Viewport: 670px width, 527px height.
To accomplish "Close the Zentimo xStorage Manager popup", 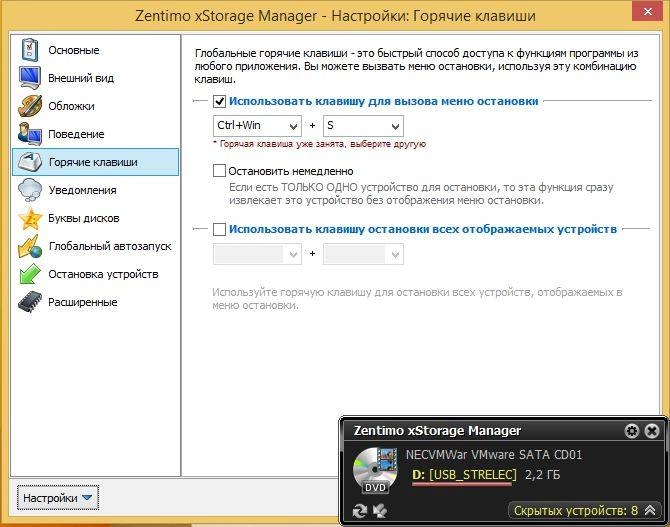I will [652, 431].
